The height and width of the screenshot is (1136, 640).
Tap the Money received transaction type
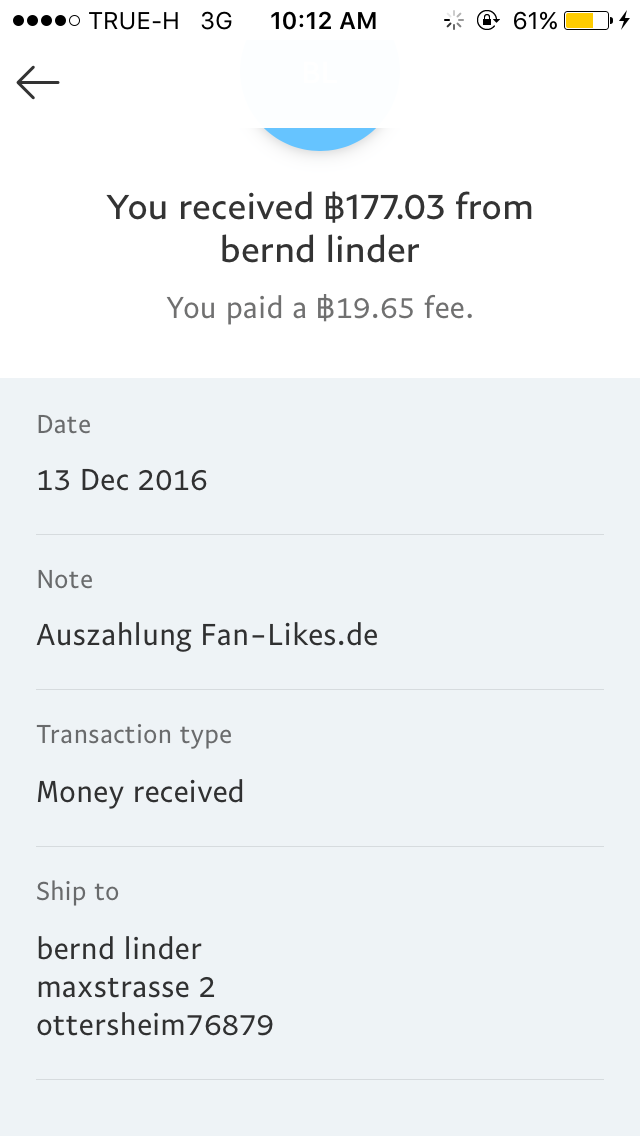(140, 792)
